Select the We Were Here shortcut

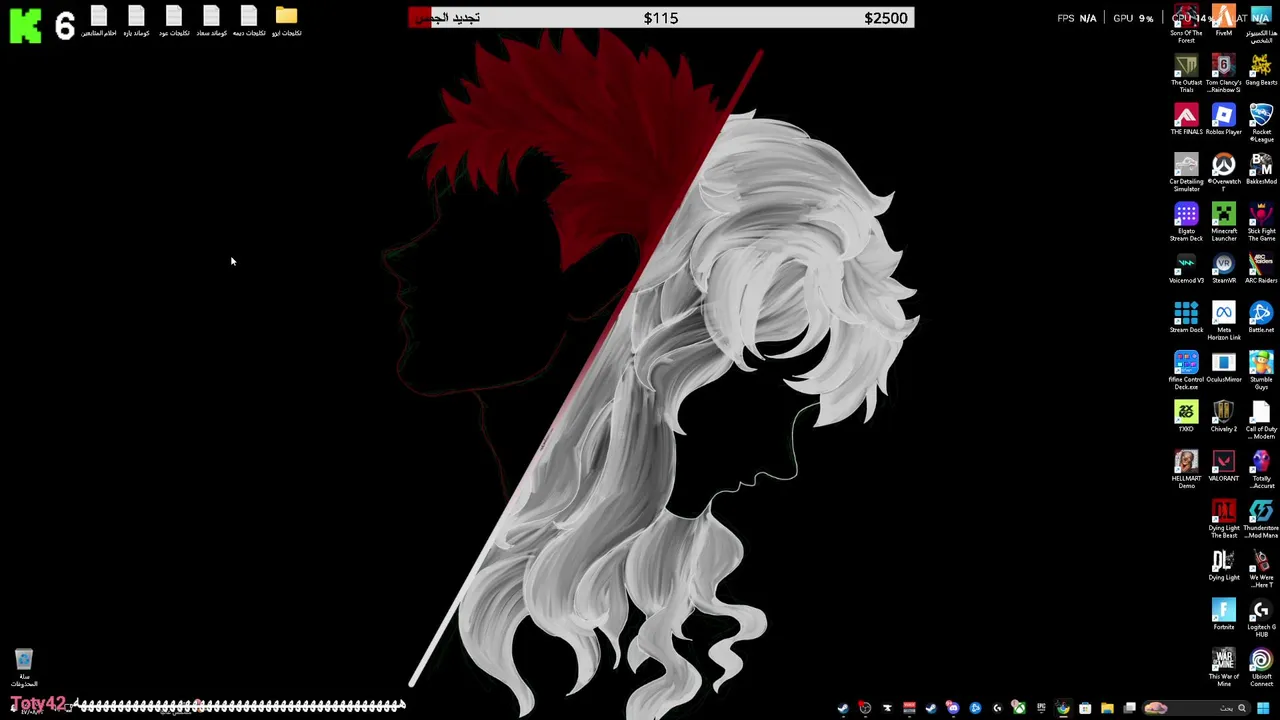1261,569
